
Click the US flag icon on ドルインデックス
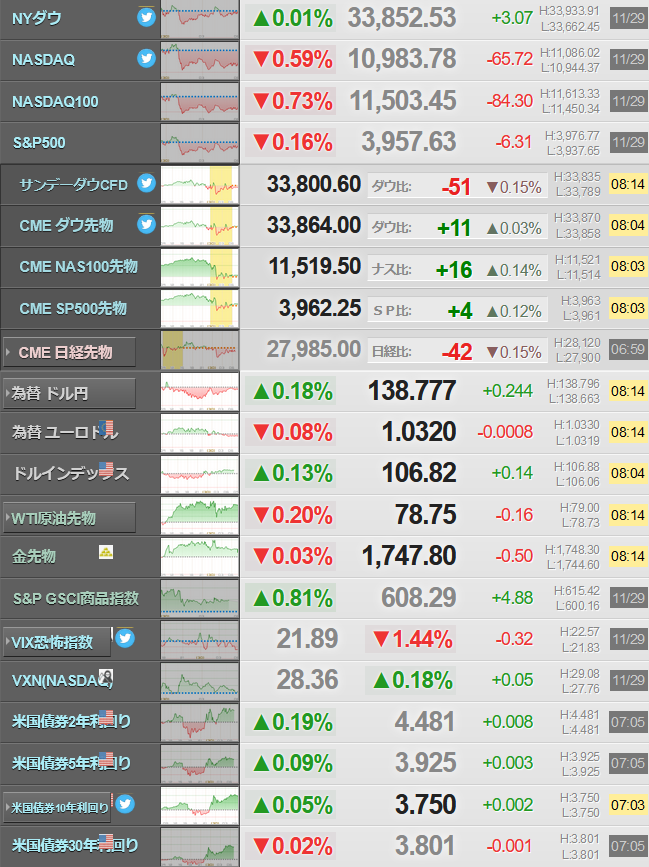(x=106, y=469)
